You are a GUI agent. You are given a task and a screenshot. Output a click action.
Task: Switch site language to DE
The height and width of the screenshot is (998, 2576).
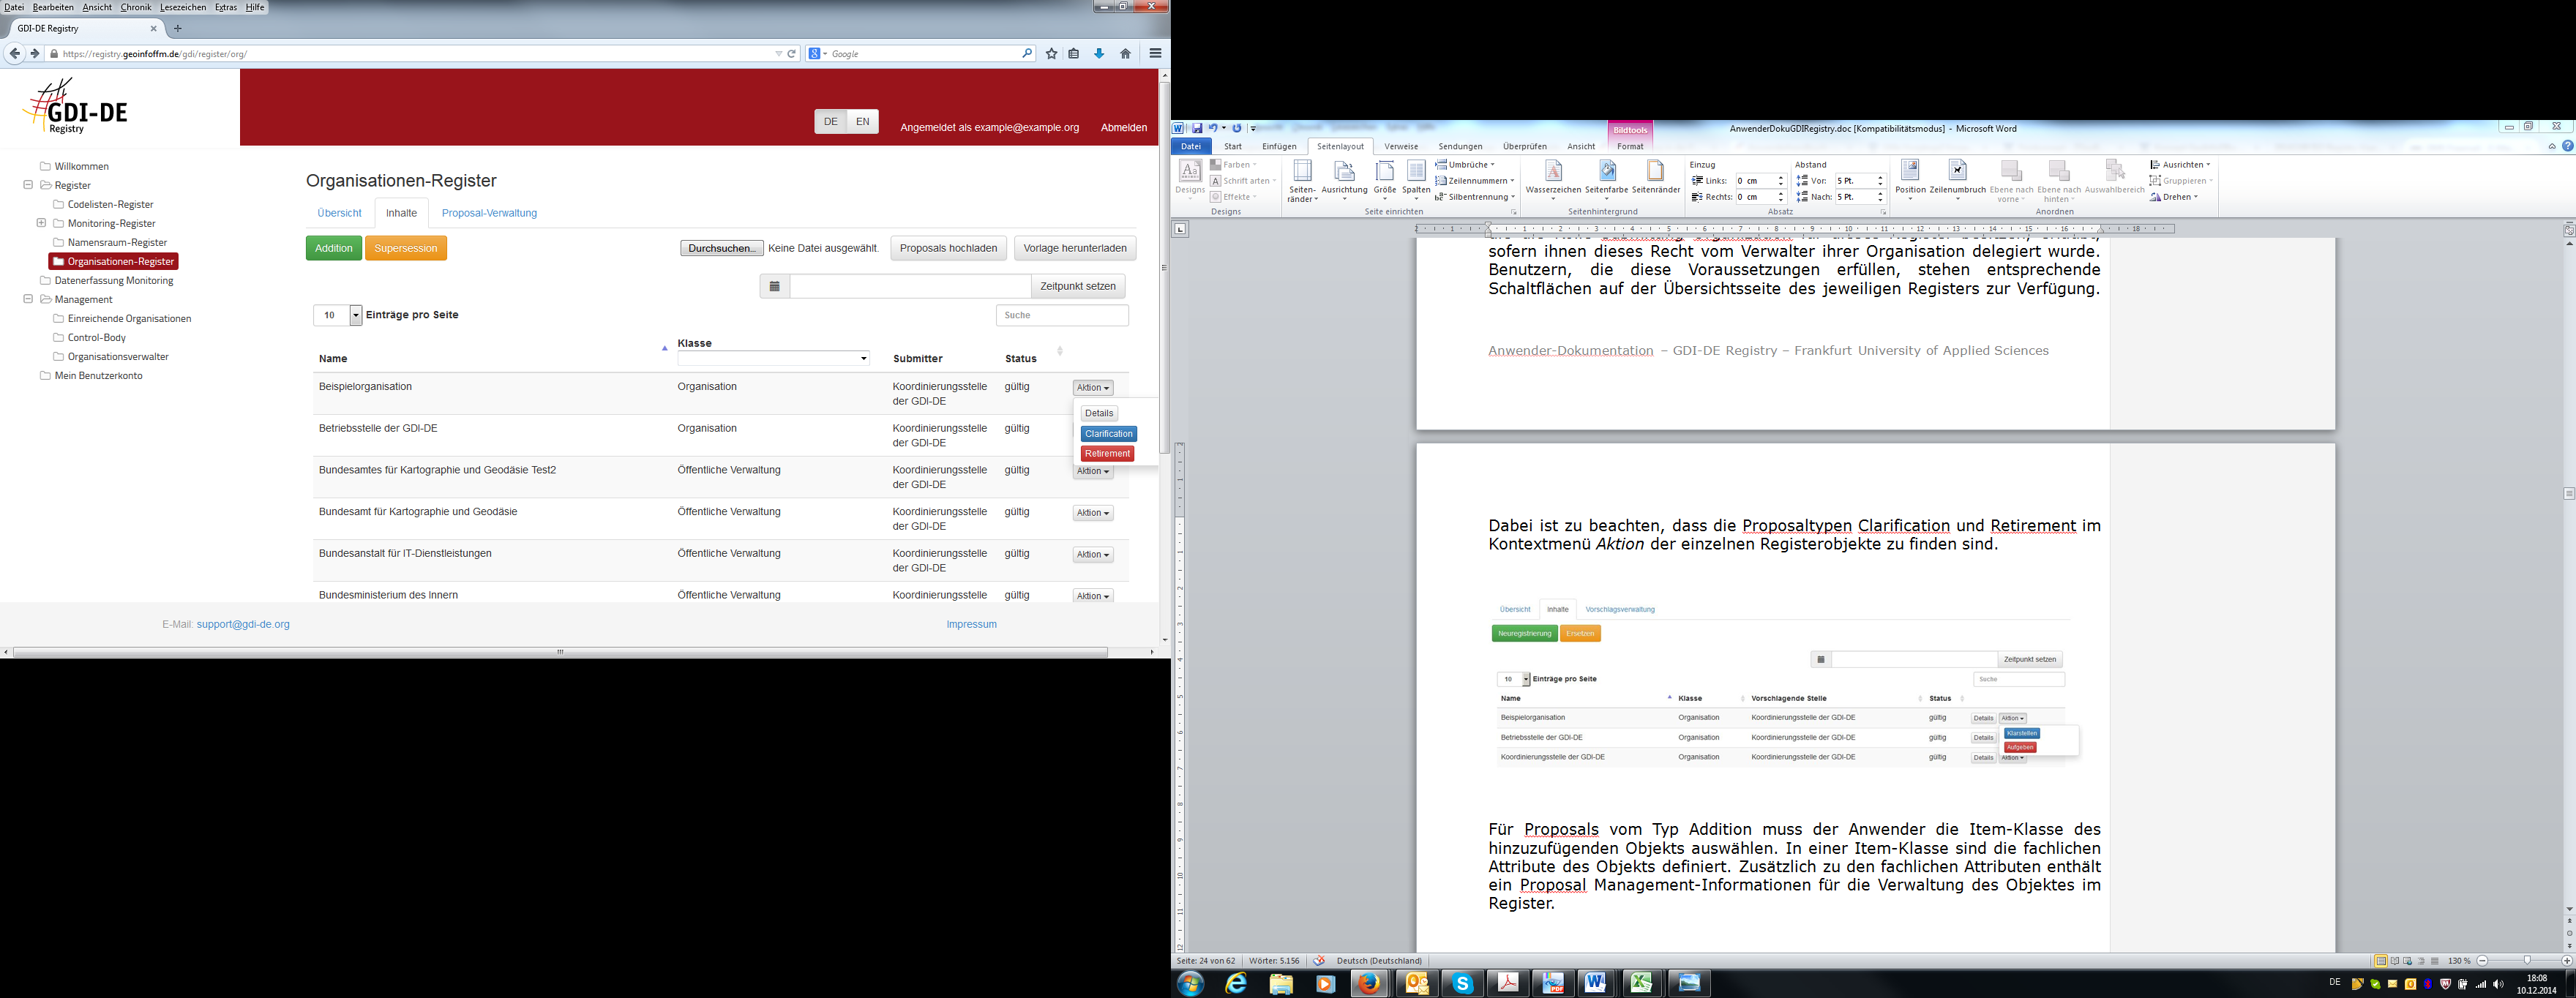click(830, 121)
